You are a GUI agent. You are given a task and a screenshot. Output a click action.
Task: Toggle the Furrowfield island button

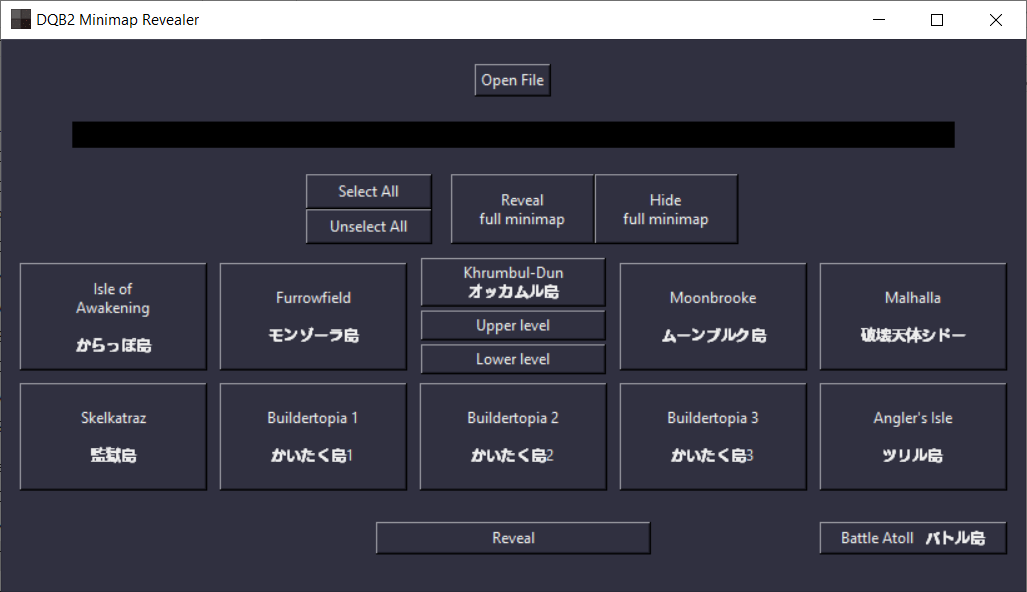[x=313, y=316]
